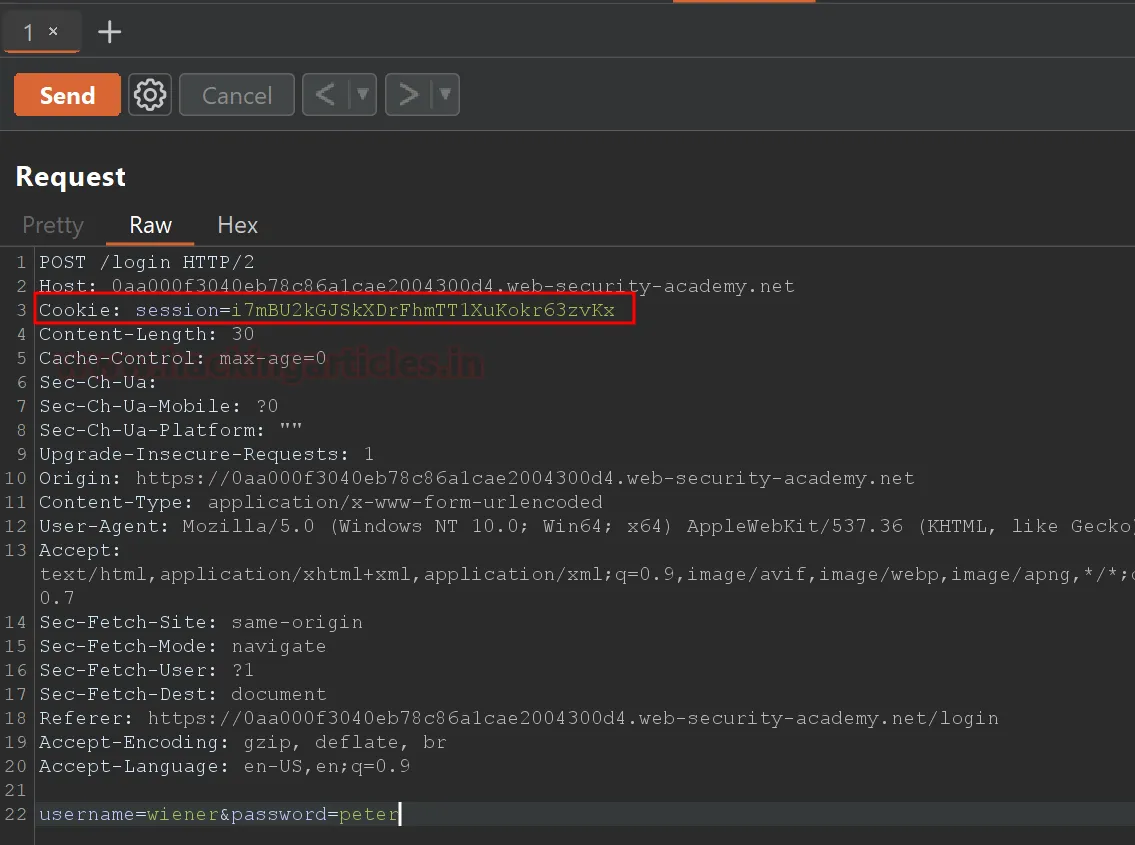The image size is (1135, 845).
Task: Click the username value wiener in body
Action: (182, 814)
